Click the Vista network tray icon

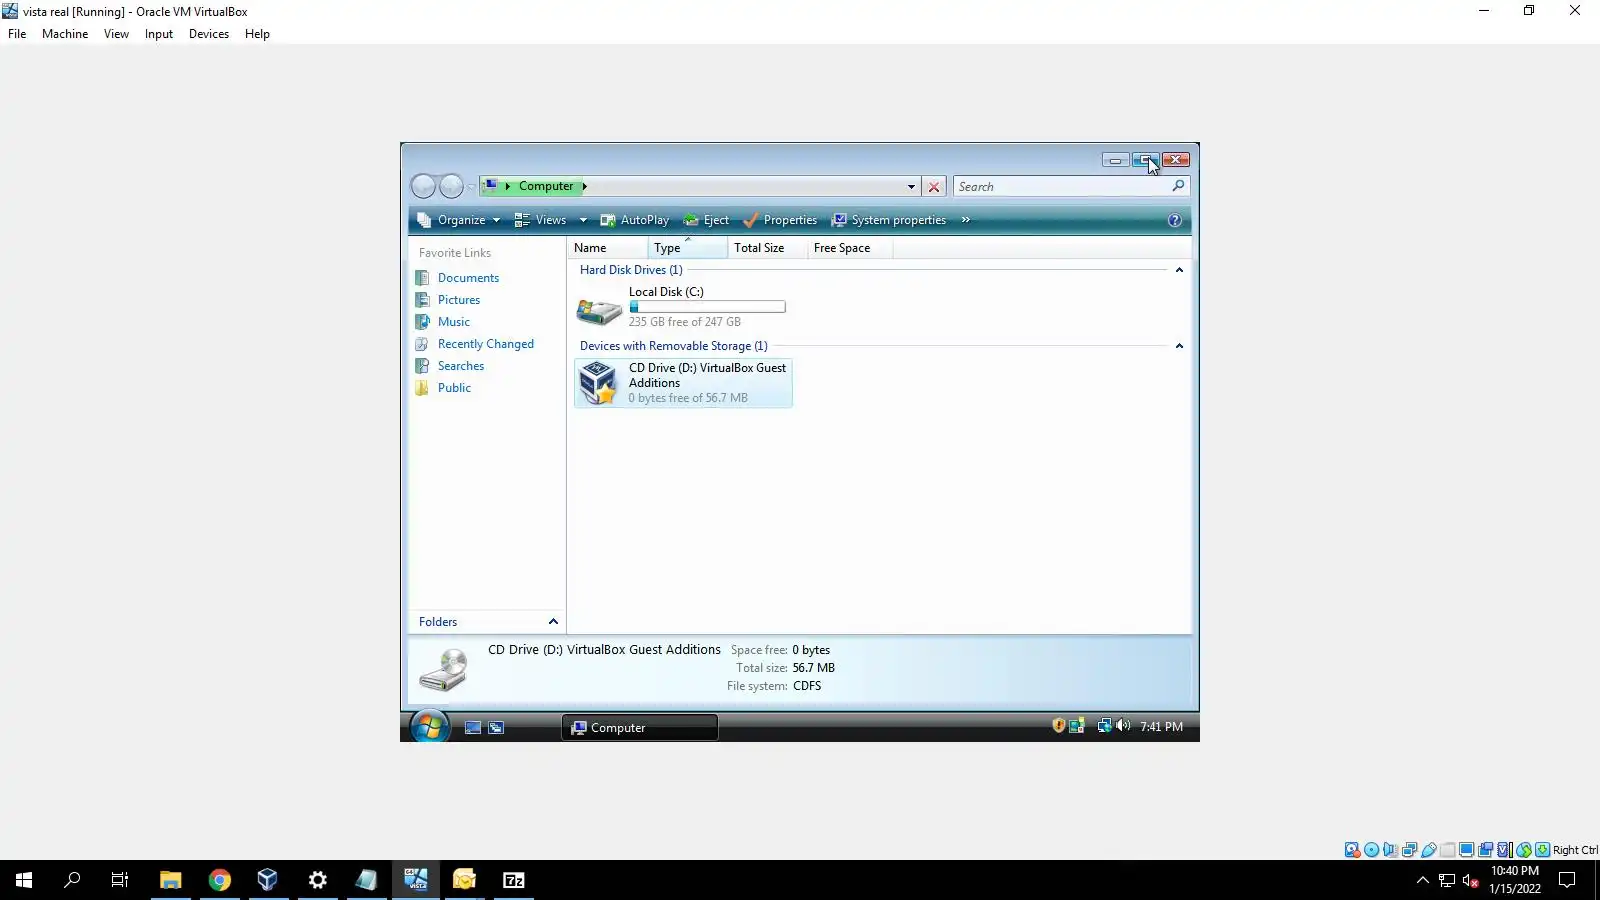(x=1104, y=726)
